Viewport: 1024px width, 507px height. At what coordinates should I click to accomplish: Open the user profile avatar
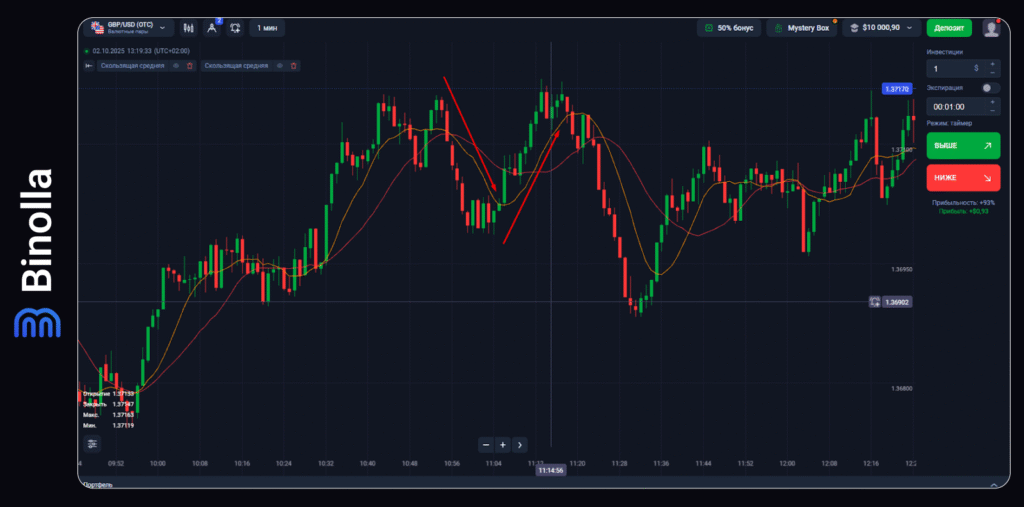point(990,28)
